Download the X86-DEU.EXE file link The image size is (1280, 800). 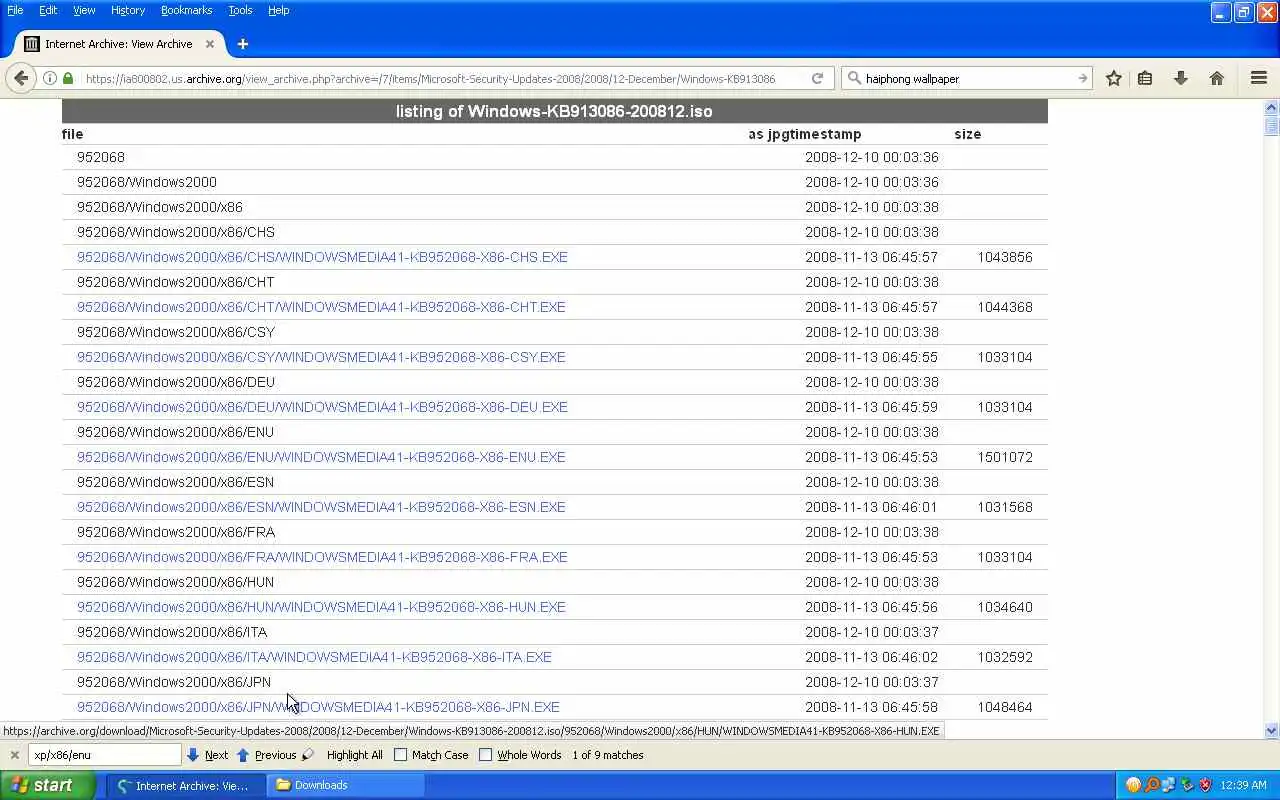322,407
